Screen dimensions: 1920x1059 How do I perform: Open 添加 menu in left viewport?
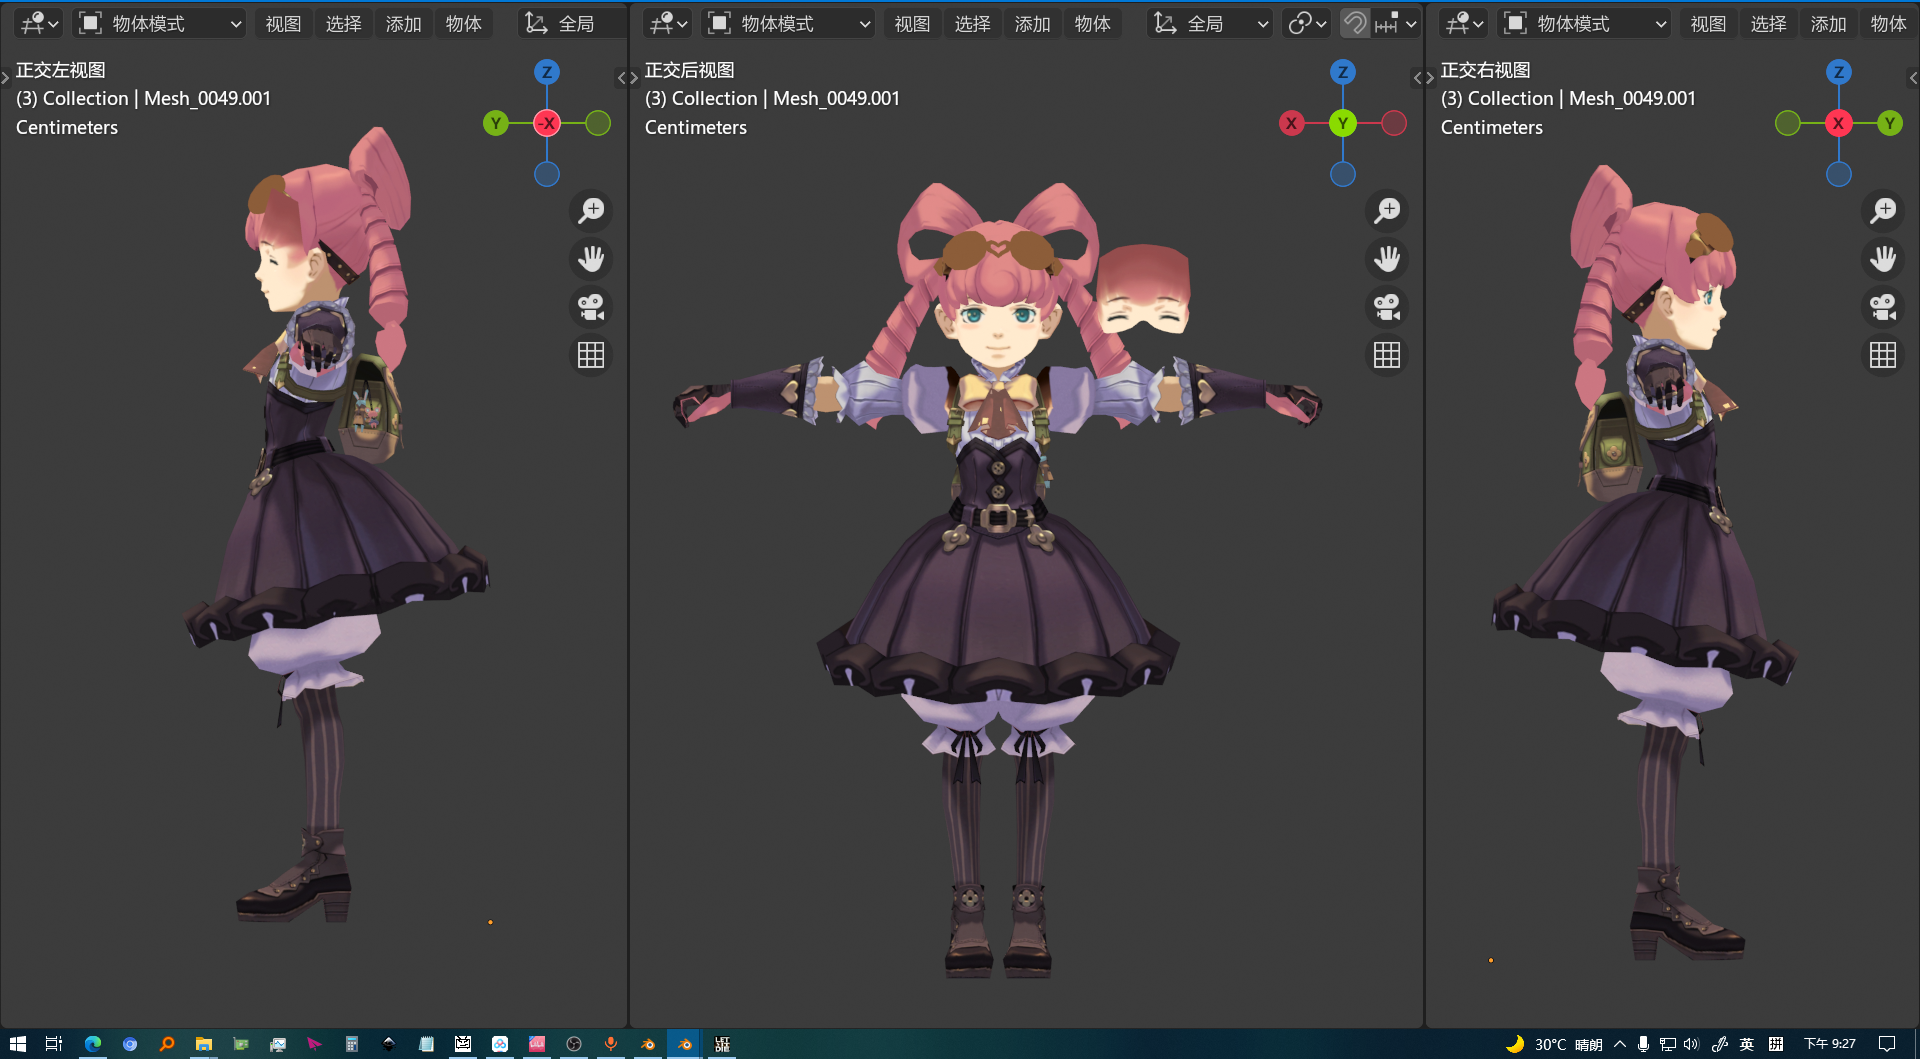click(403, 23)
